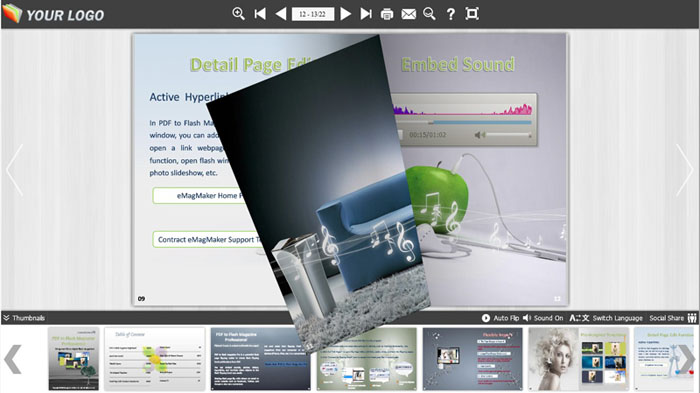Open the dark blue PDF to Flash Magazine thumbnail
The height and width of the screenshot is (393, 700).
[260, 359]
